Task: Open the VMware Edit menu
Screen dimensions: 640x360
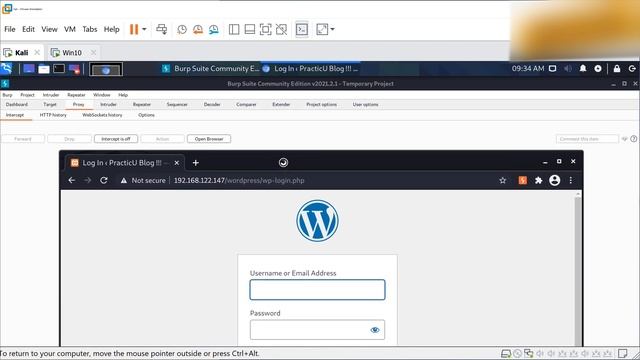Action: (28, 29)
